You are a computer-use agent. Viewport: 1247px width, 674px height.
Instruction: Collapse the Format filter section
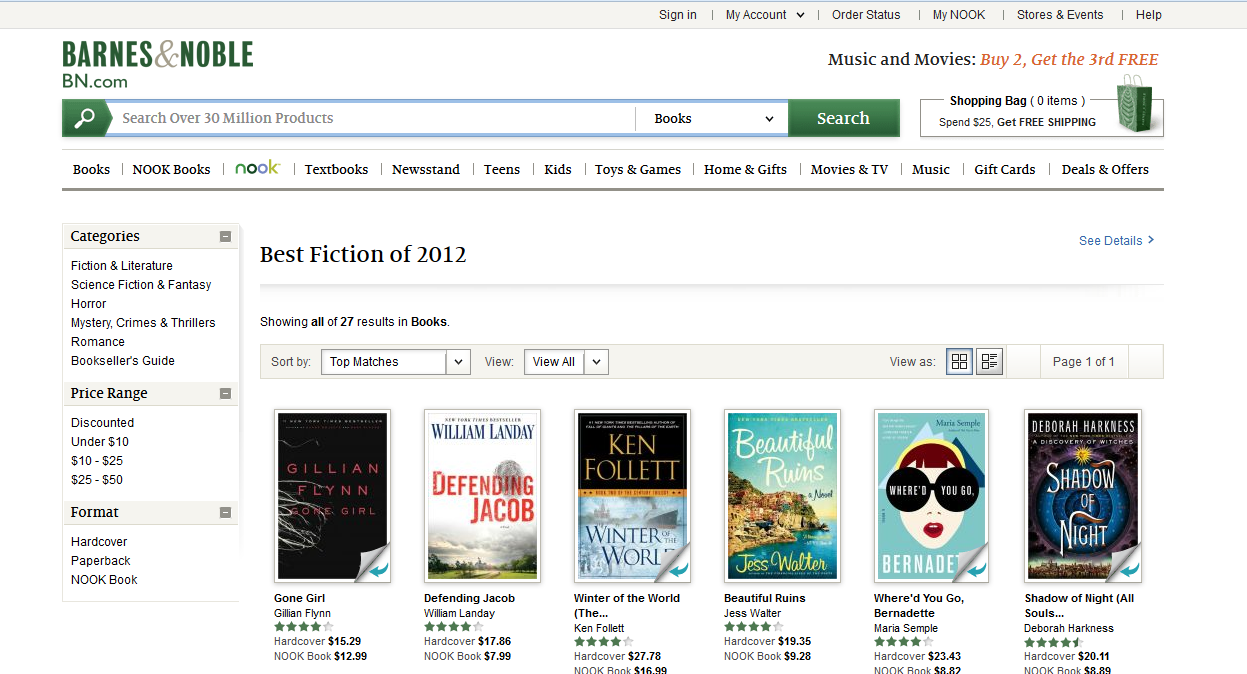coord(225,513)
